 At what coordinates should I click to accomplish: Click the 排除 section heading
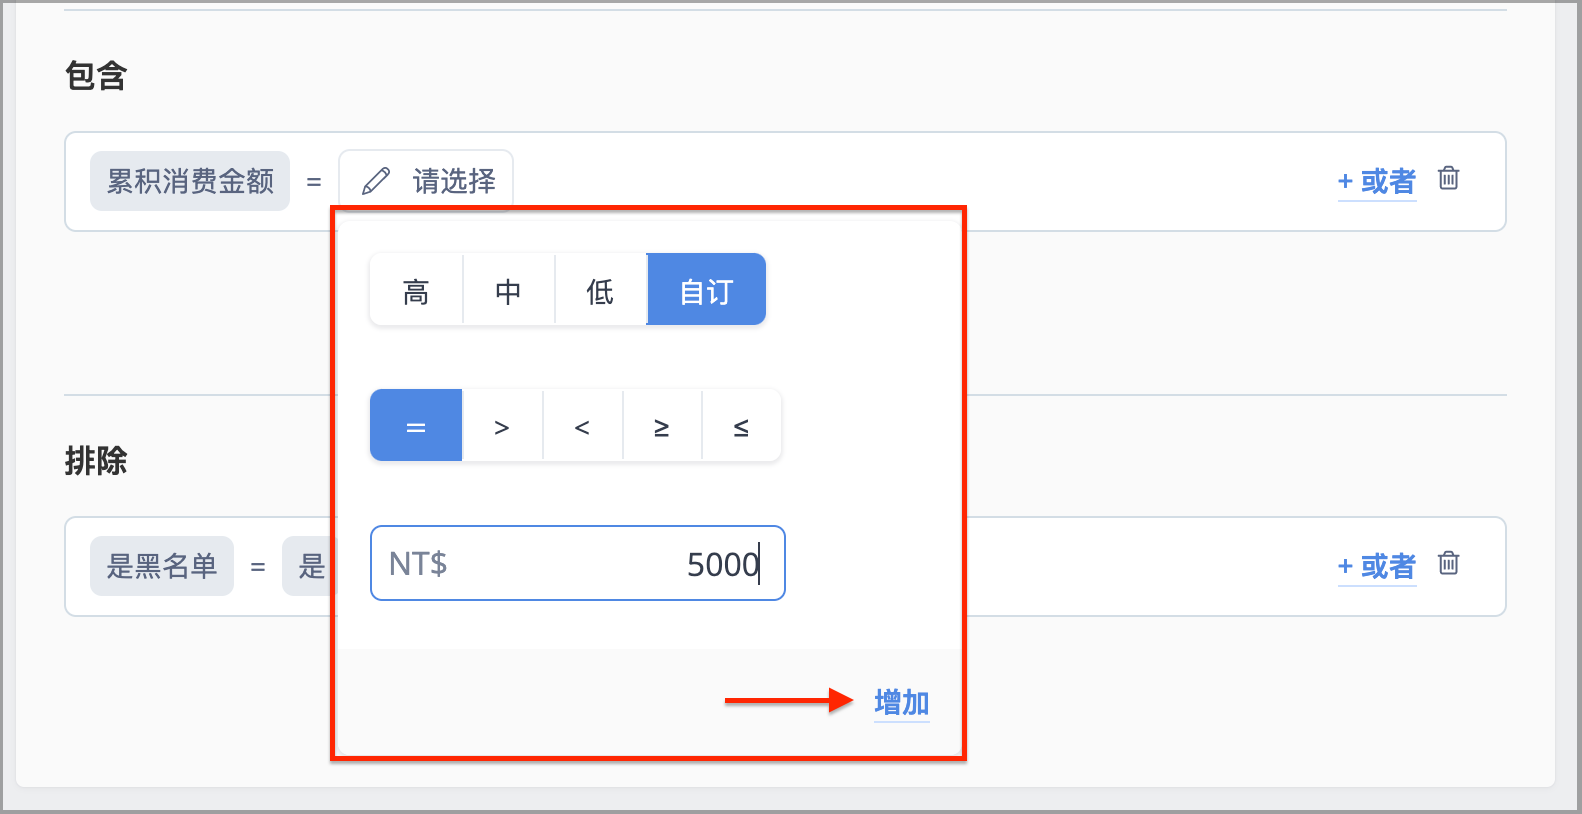coord(96,461)
